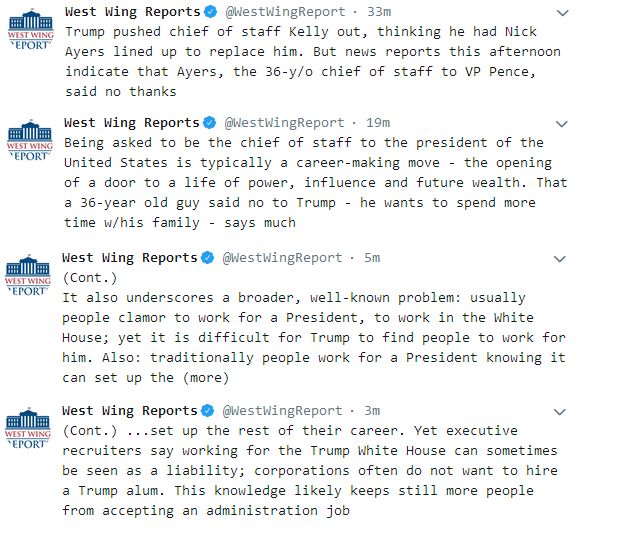623x539 pixels.
Task: Expand the options chevron on the 19m tweet
Action: (562, 123)
